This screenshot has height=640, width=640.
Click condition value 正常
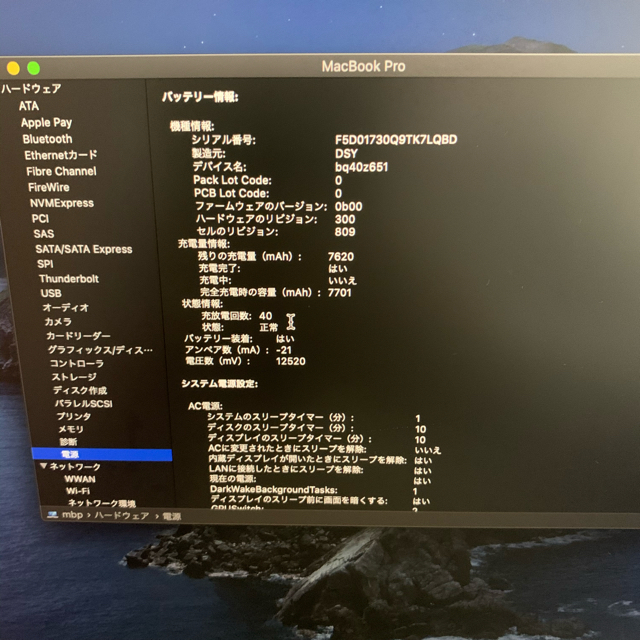[x=268, y=327]
